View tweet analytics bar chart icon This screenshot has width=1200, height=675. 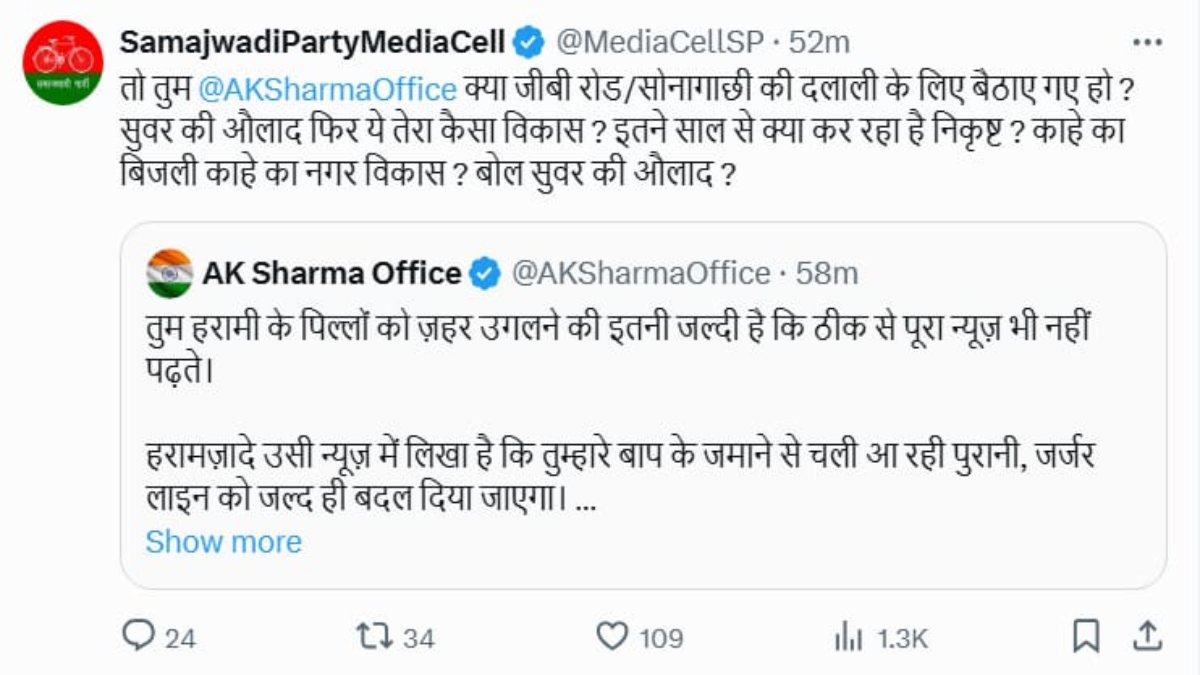[848, 636]
